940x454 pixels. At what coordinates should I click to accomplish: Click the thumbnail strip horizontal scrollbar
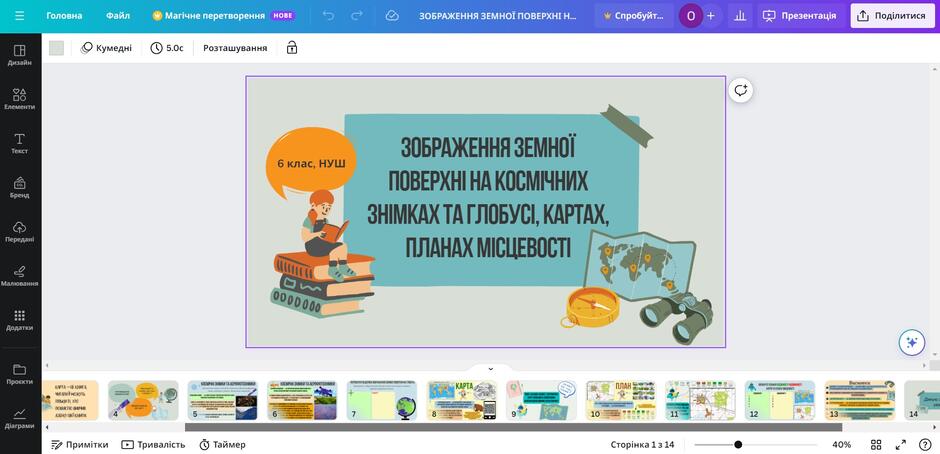[x=513, y=427]
